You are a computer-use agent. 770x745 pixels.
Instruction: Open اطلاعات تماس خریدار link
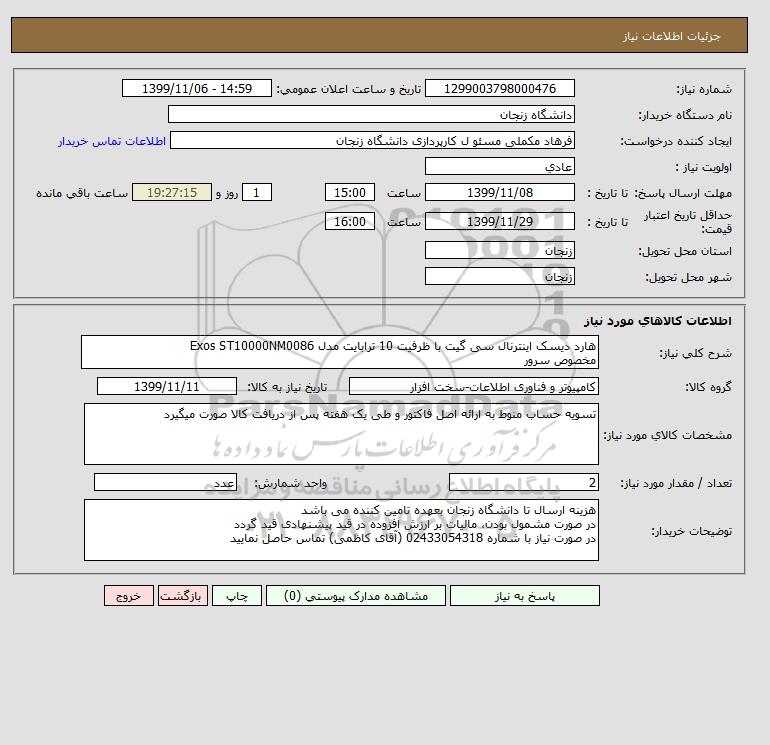112,141
